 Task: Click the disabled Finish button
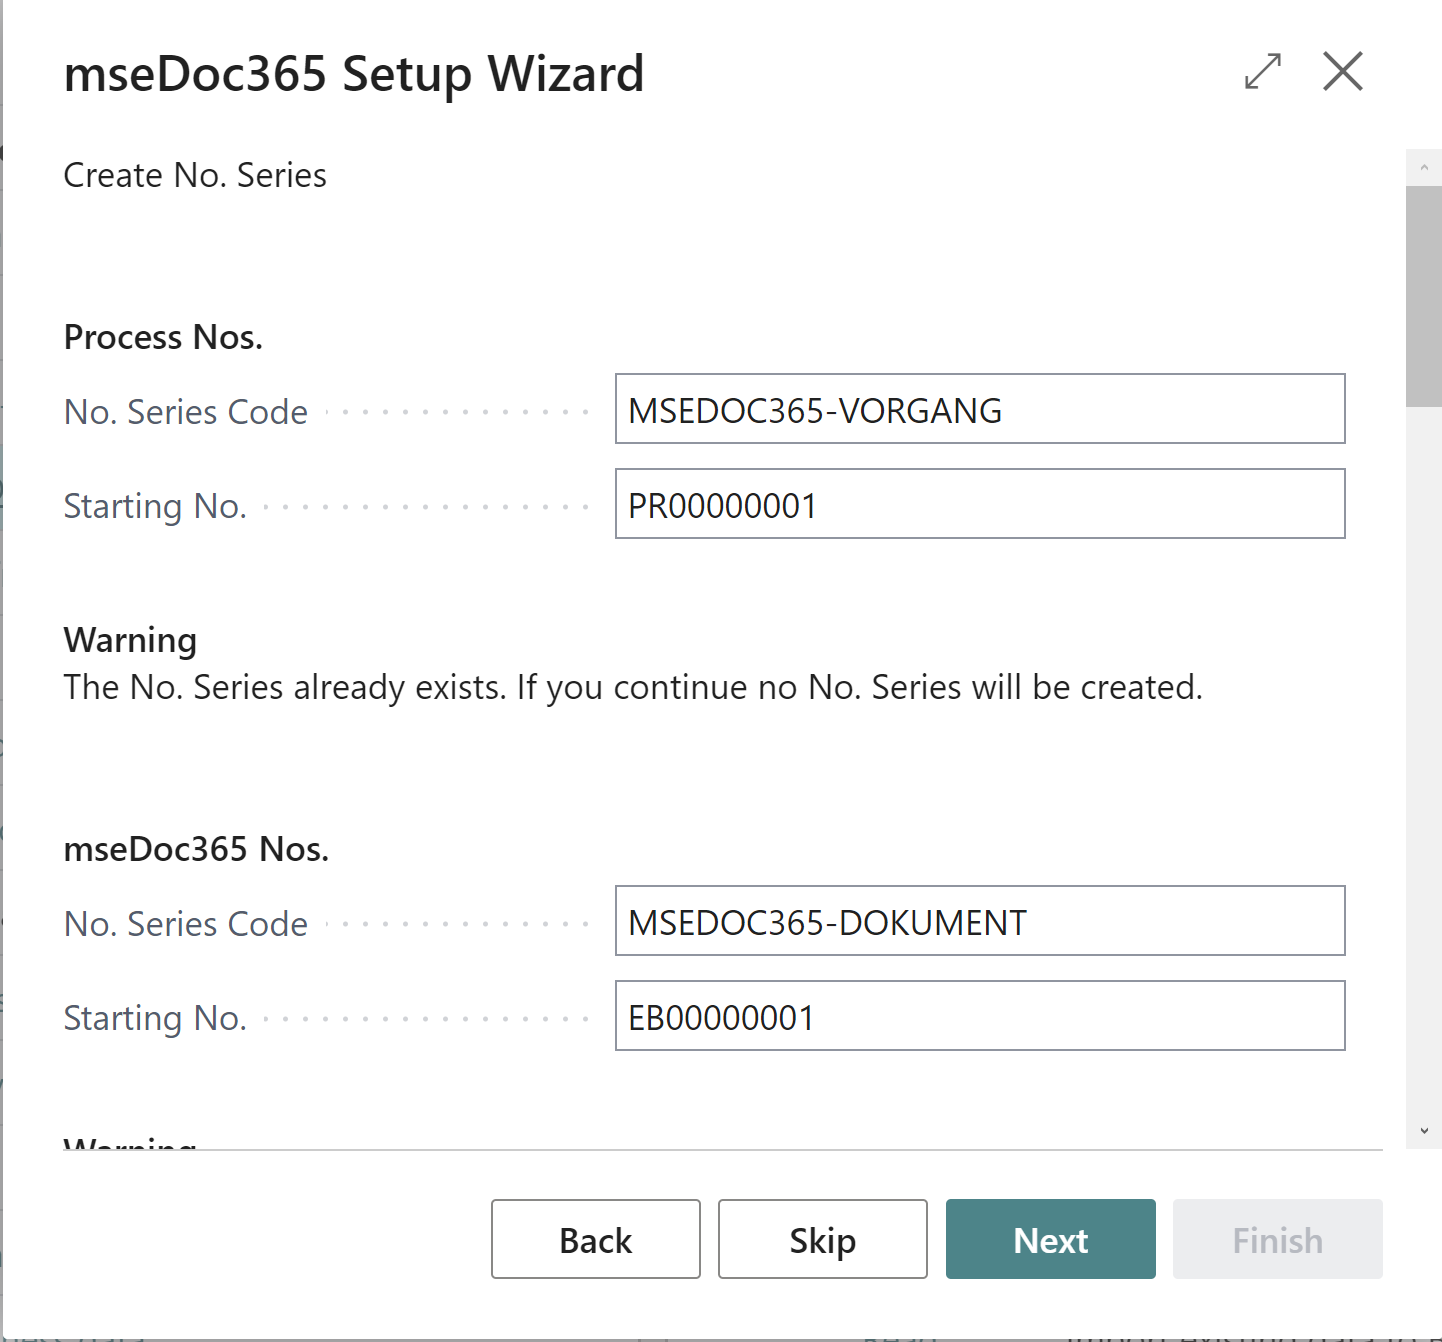pyautogui.click(x=1277, y=1239)
